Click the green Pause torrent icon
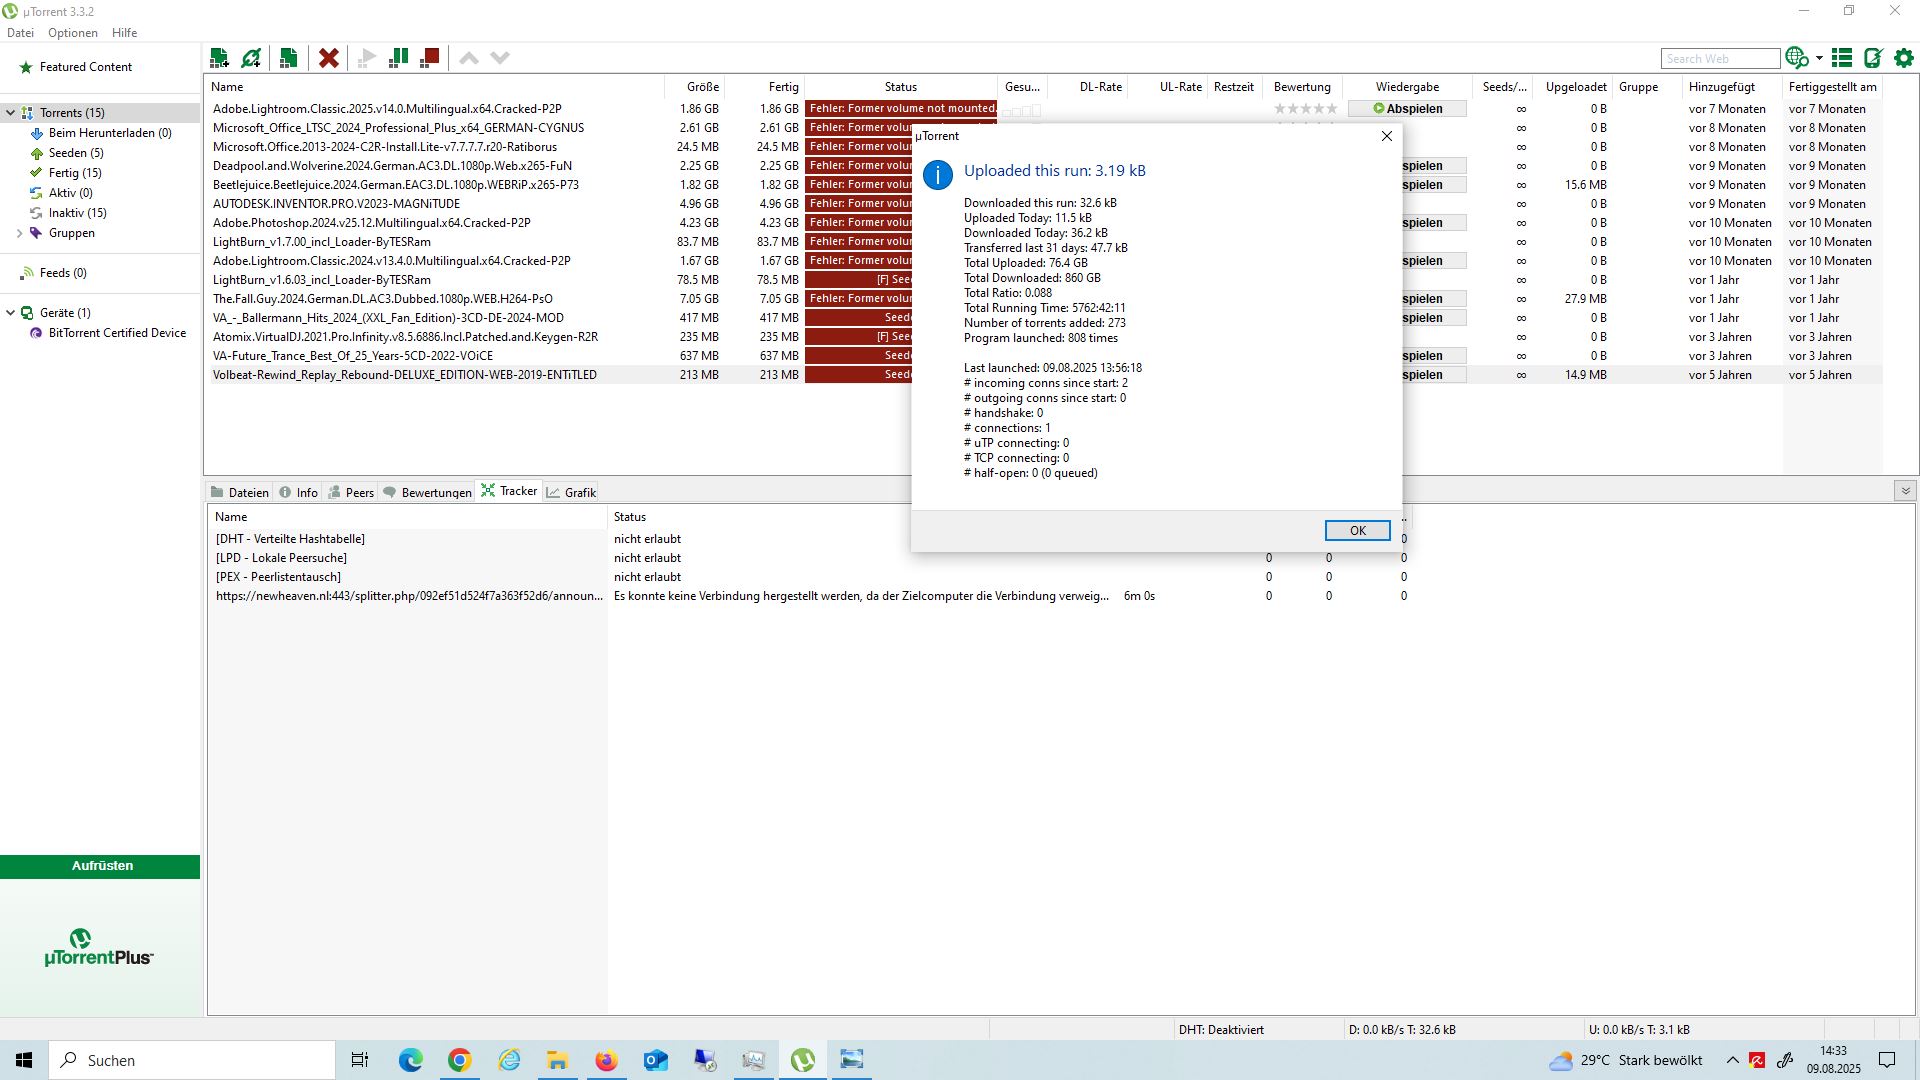The height and width of the screenshot is (1080, 1920). tap(398, 58)
